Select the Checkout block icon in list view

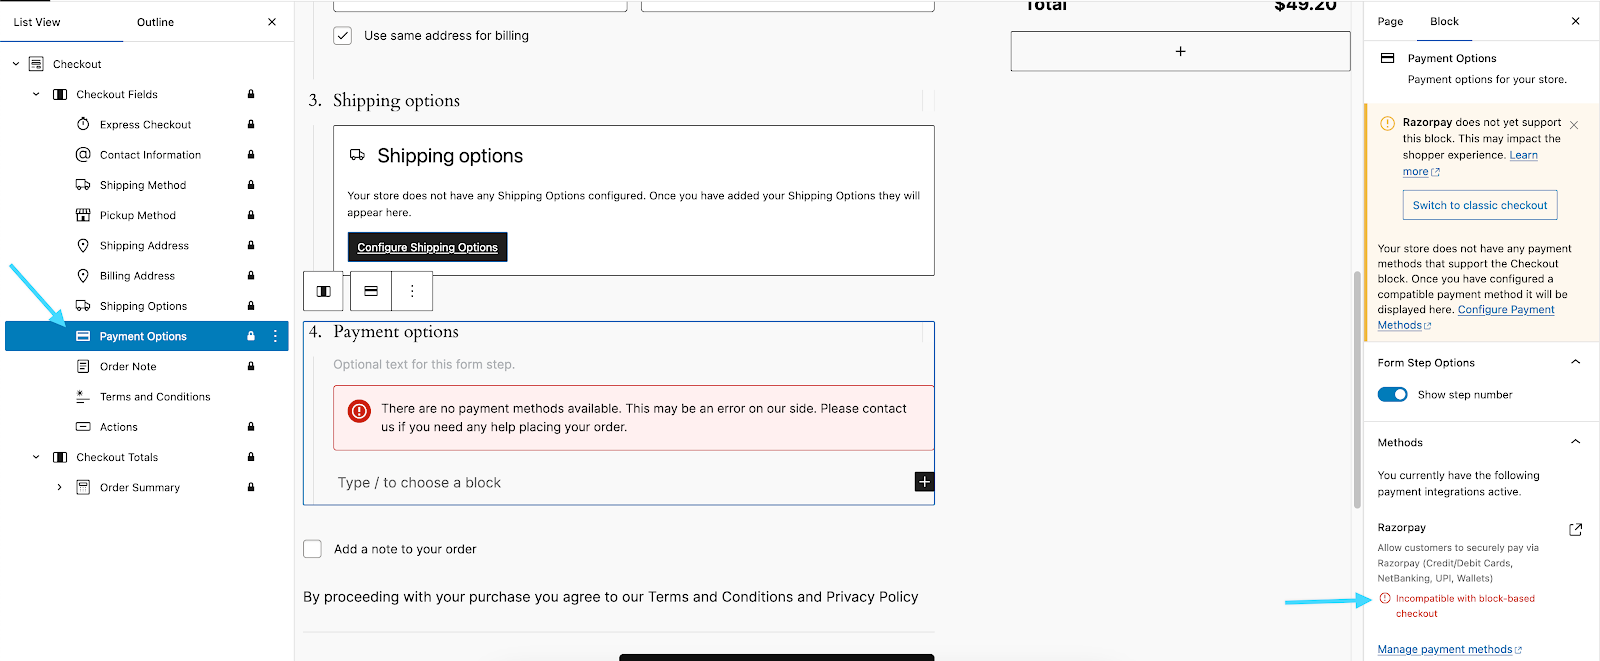coord(36,64)
